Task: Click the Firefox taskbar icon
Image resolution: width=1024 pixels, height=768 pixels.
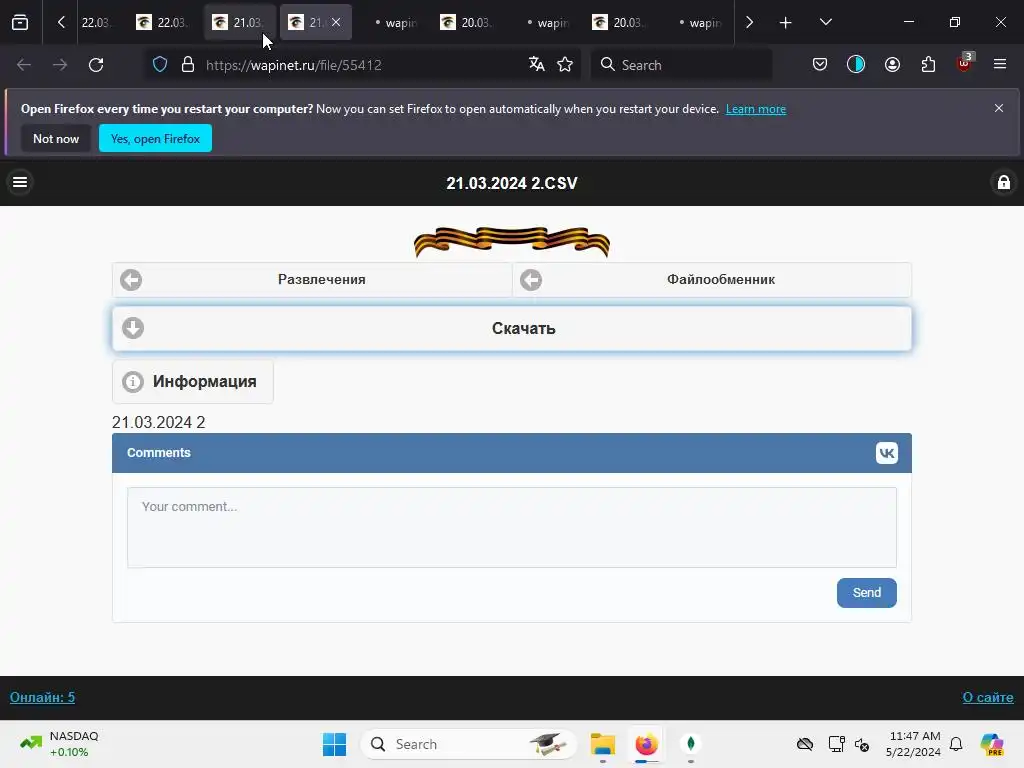Action: tap(647, 744)
